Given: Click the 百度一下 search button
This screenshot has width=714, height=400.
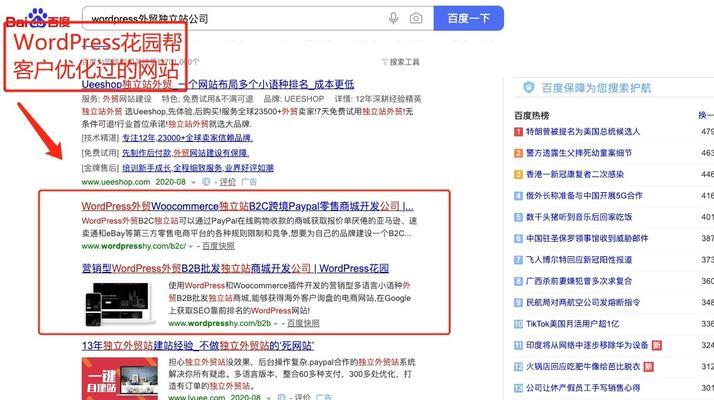Looking at the screenshot, I should (469, 18).
